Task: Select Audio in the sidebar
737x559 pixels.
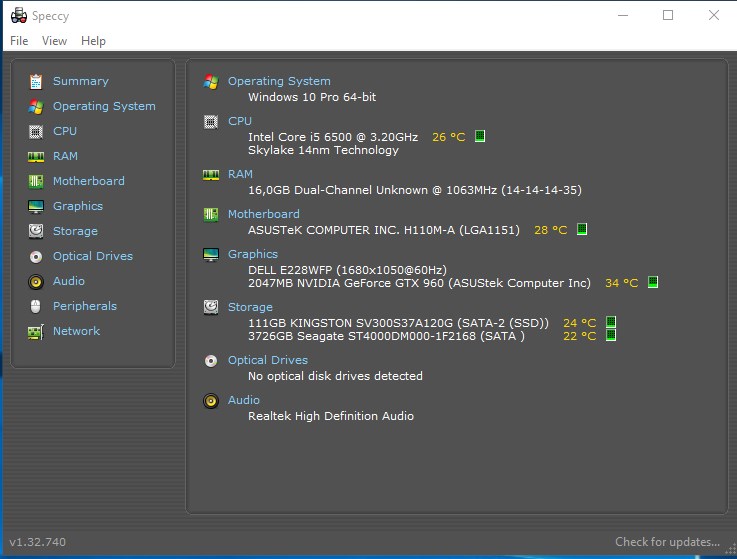Action: (69, 281)
